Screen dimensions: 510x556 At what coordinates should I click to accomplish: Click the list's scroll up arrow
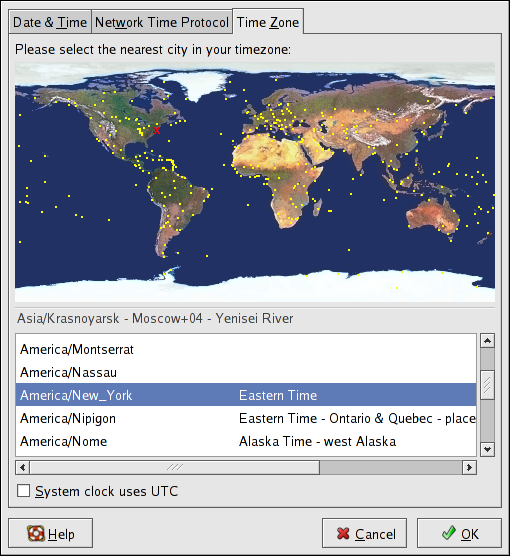point(487,341)
